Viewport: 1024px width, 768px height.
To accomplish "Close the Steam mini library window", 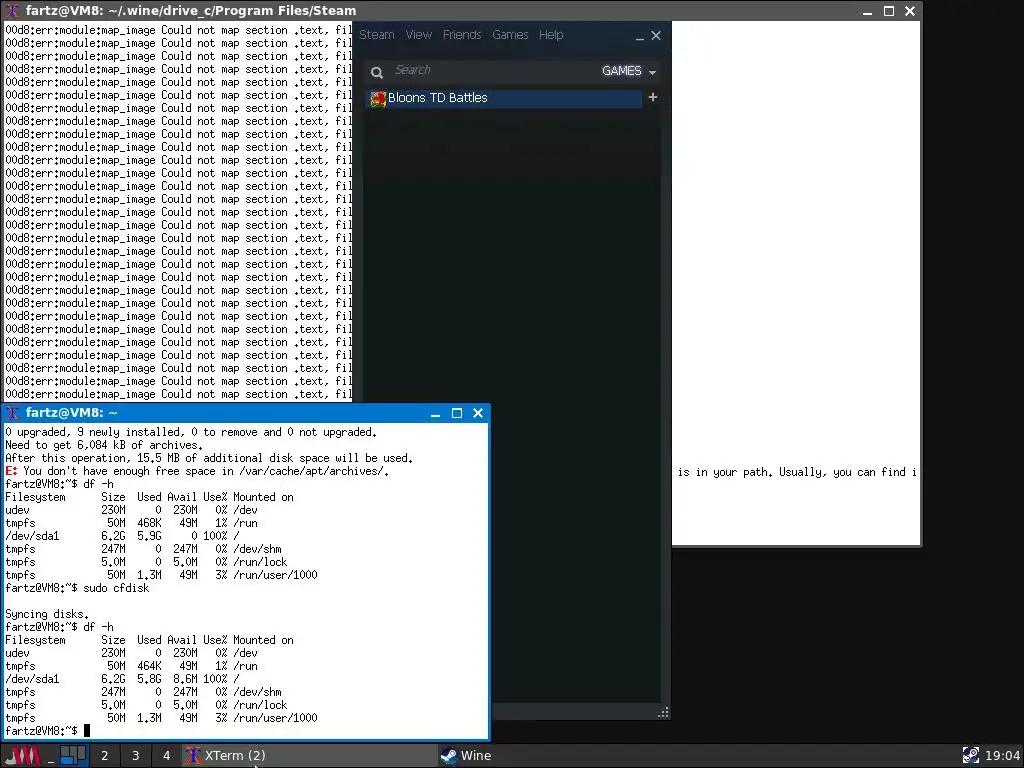I will pyautogui.click(x=656, y=35).
